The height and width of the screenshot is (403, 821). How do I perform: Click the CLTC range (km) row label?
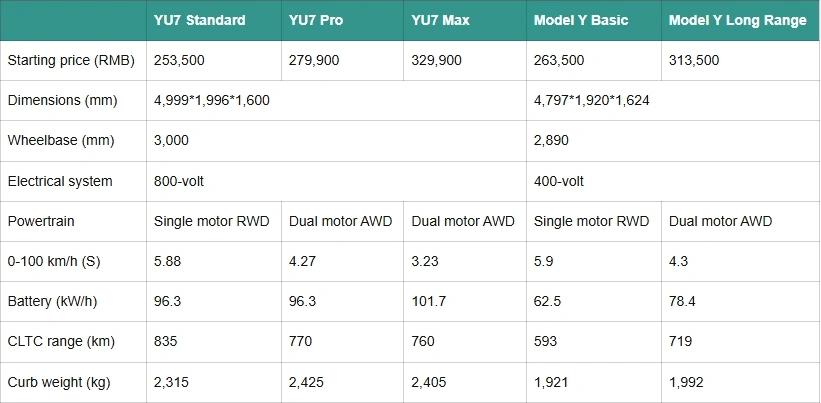(x=59, y=342)
